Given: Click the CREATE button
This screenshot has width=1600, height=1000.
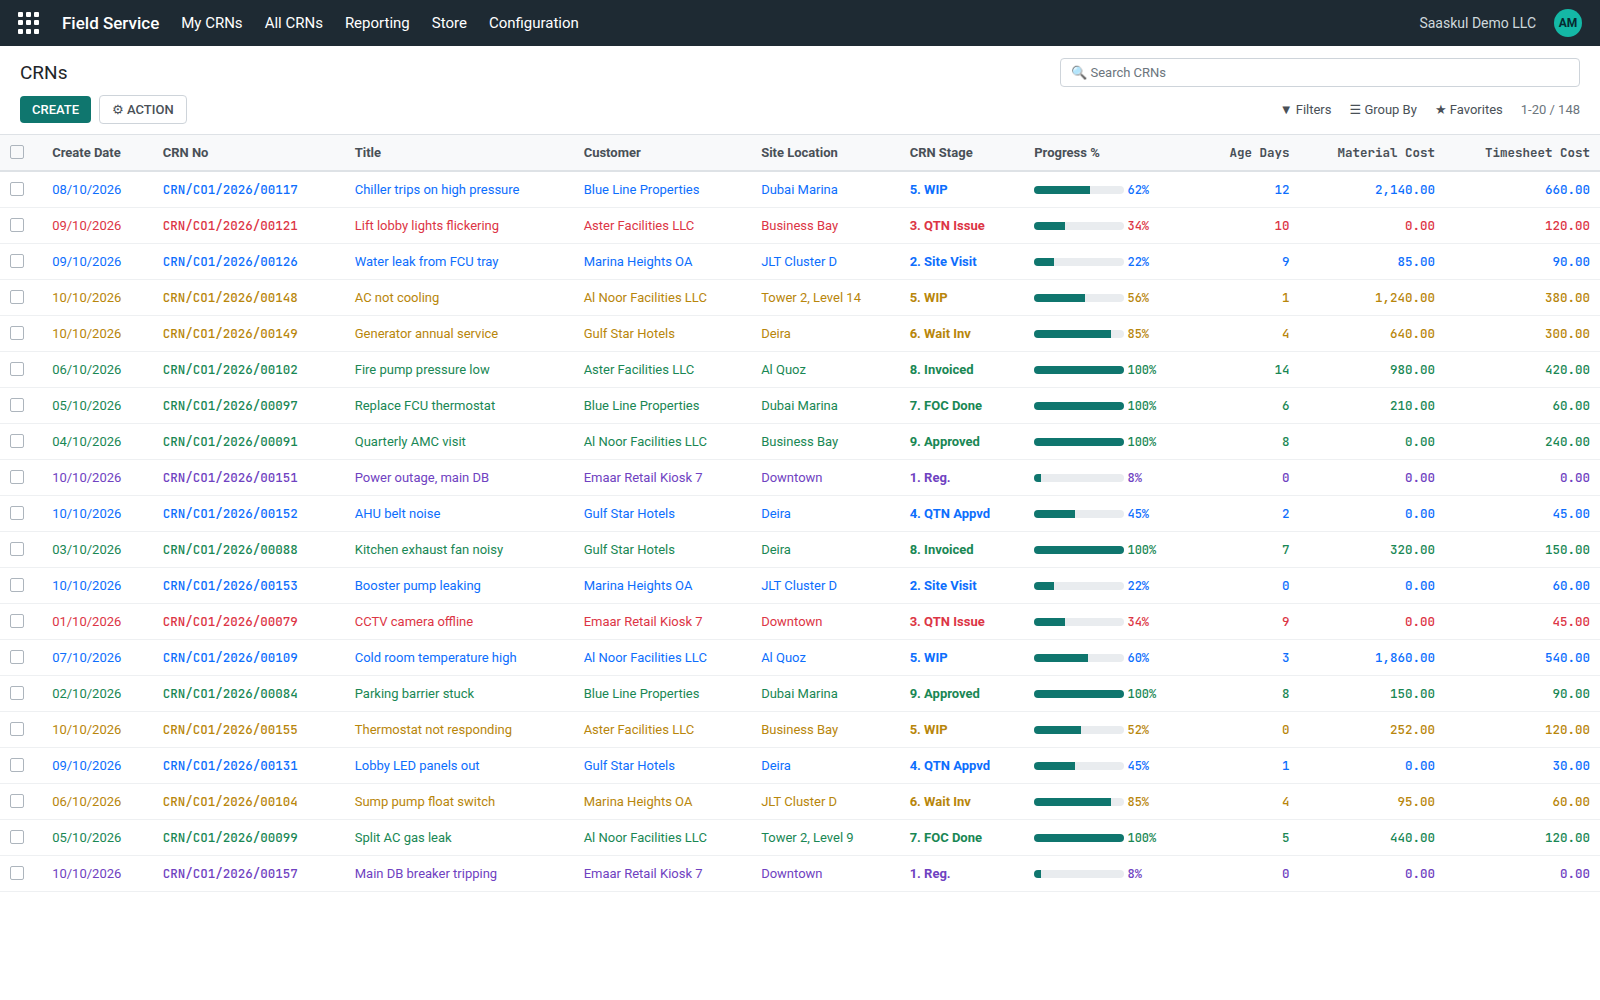Looking at the screenshot, I should coord(55,110).
